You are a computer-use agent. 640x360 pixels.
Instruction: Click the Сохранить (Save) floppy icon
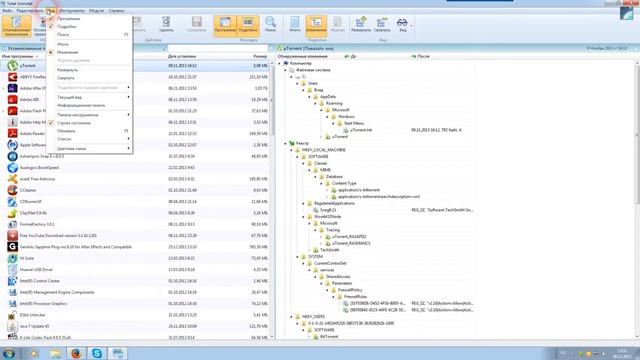(197, 24)
